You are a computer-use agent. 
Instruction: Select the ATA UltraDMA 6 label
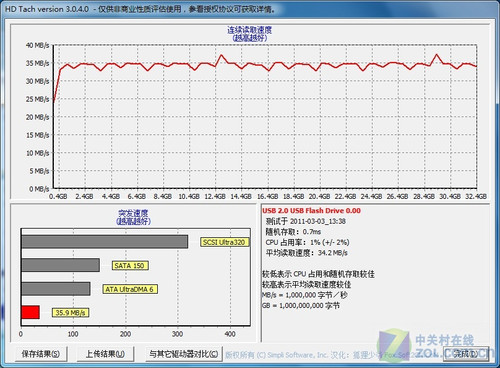pyautogui.click(x=130, y=289)
